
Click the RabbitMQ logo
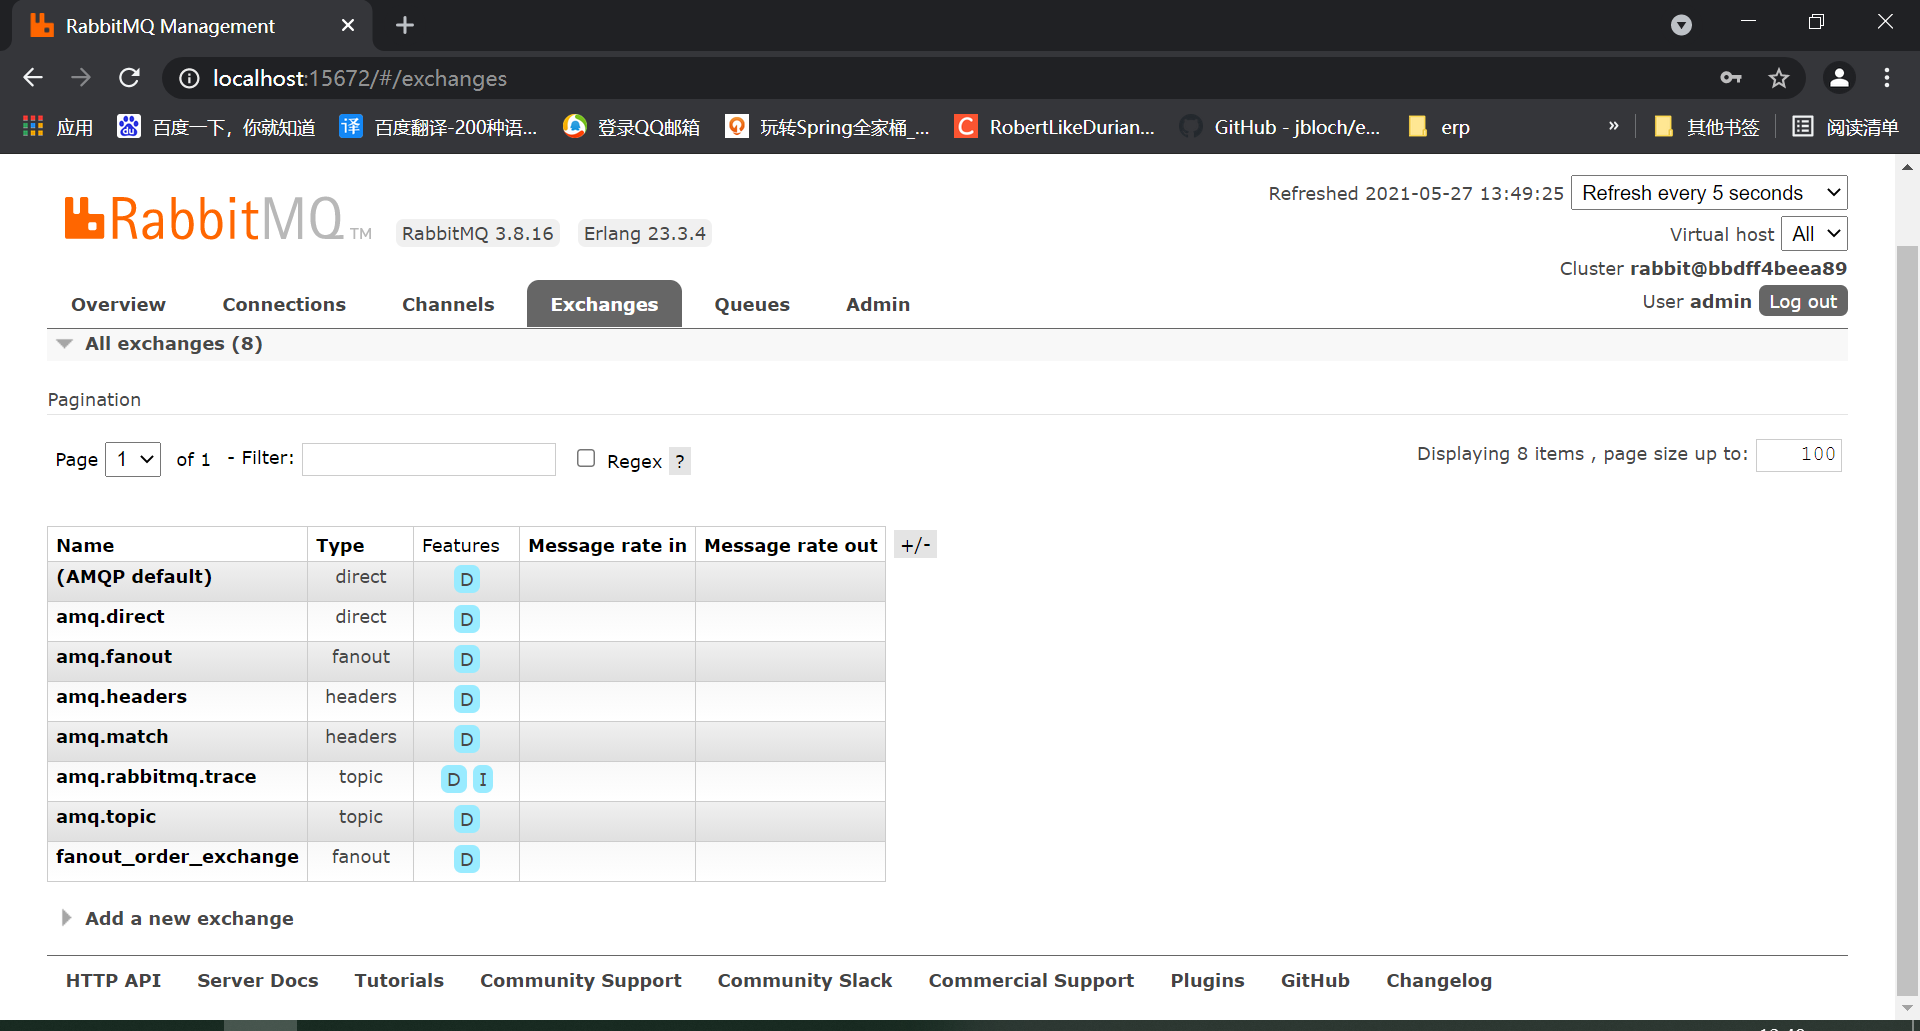(x=217, y=219)
